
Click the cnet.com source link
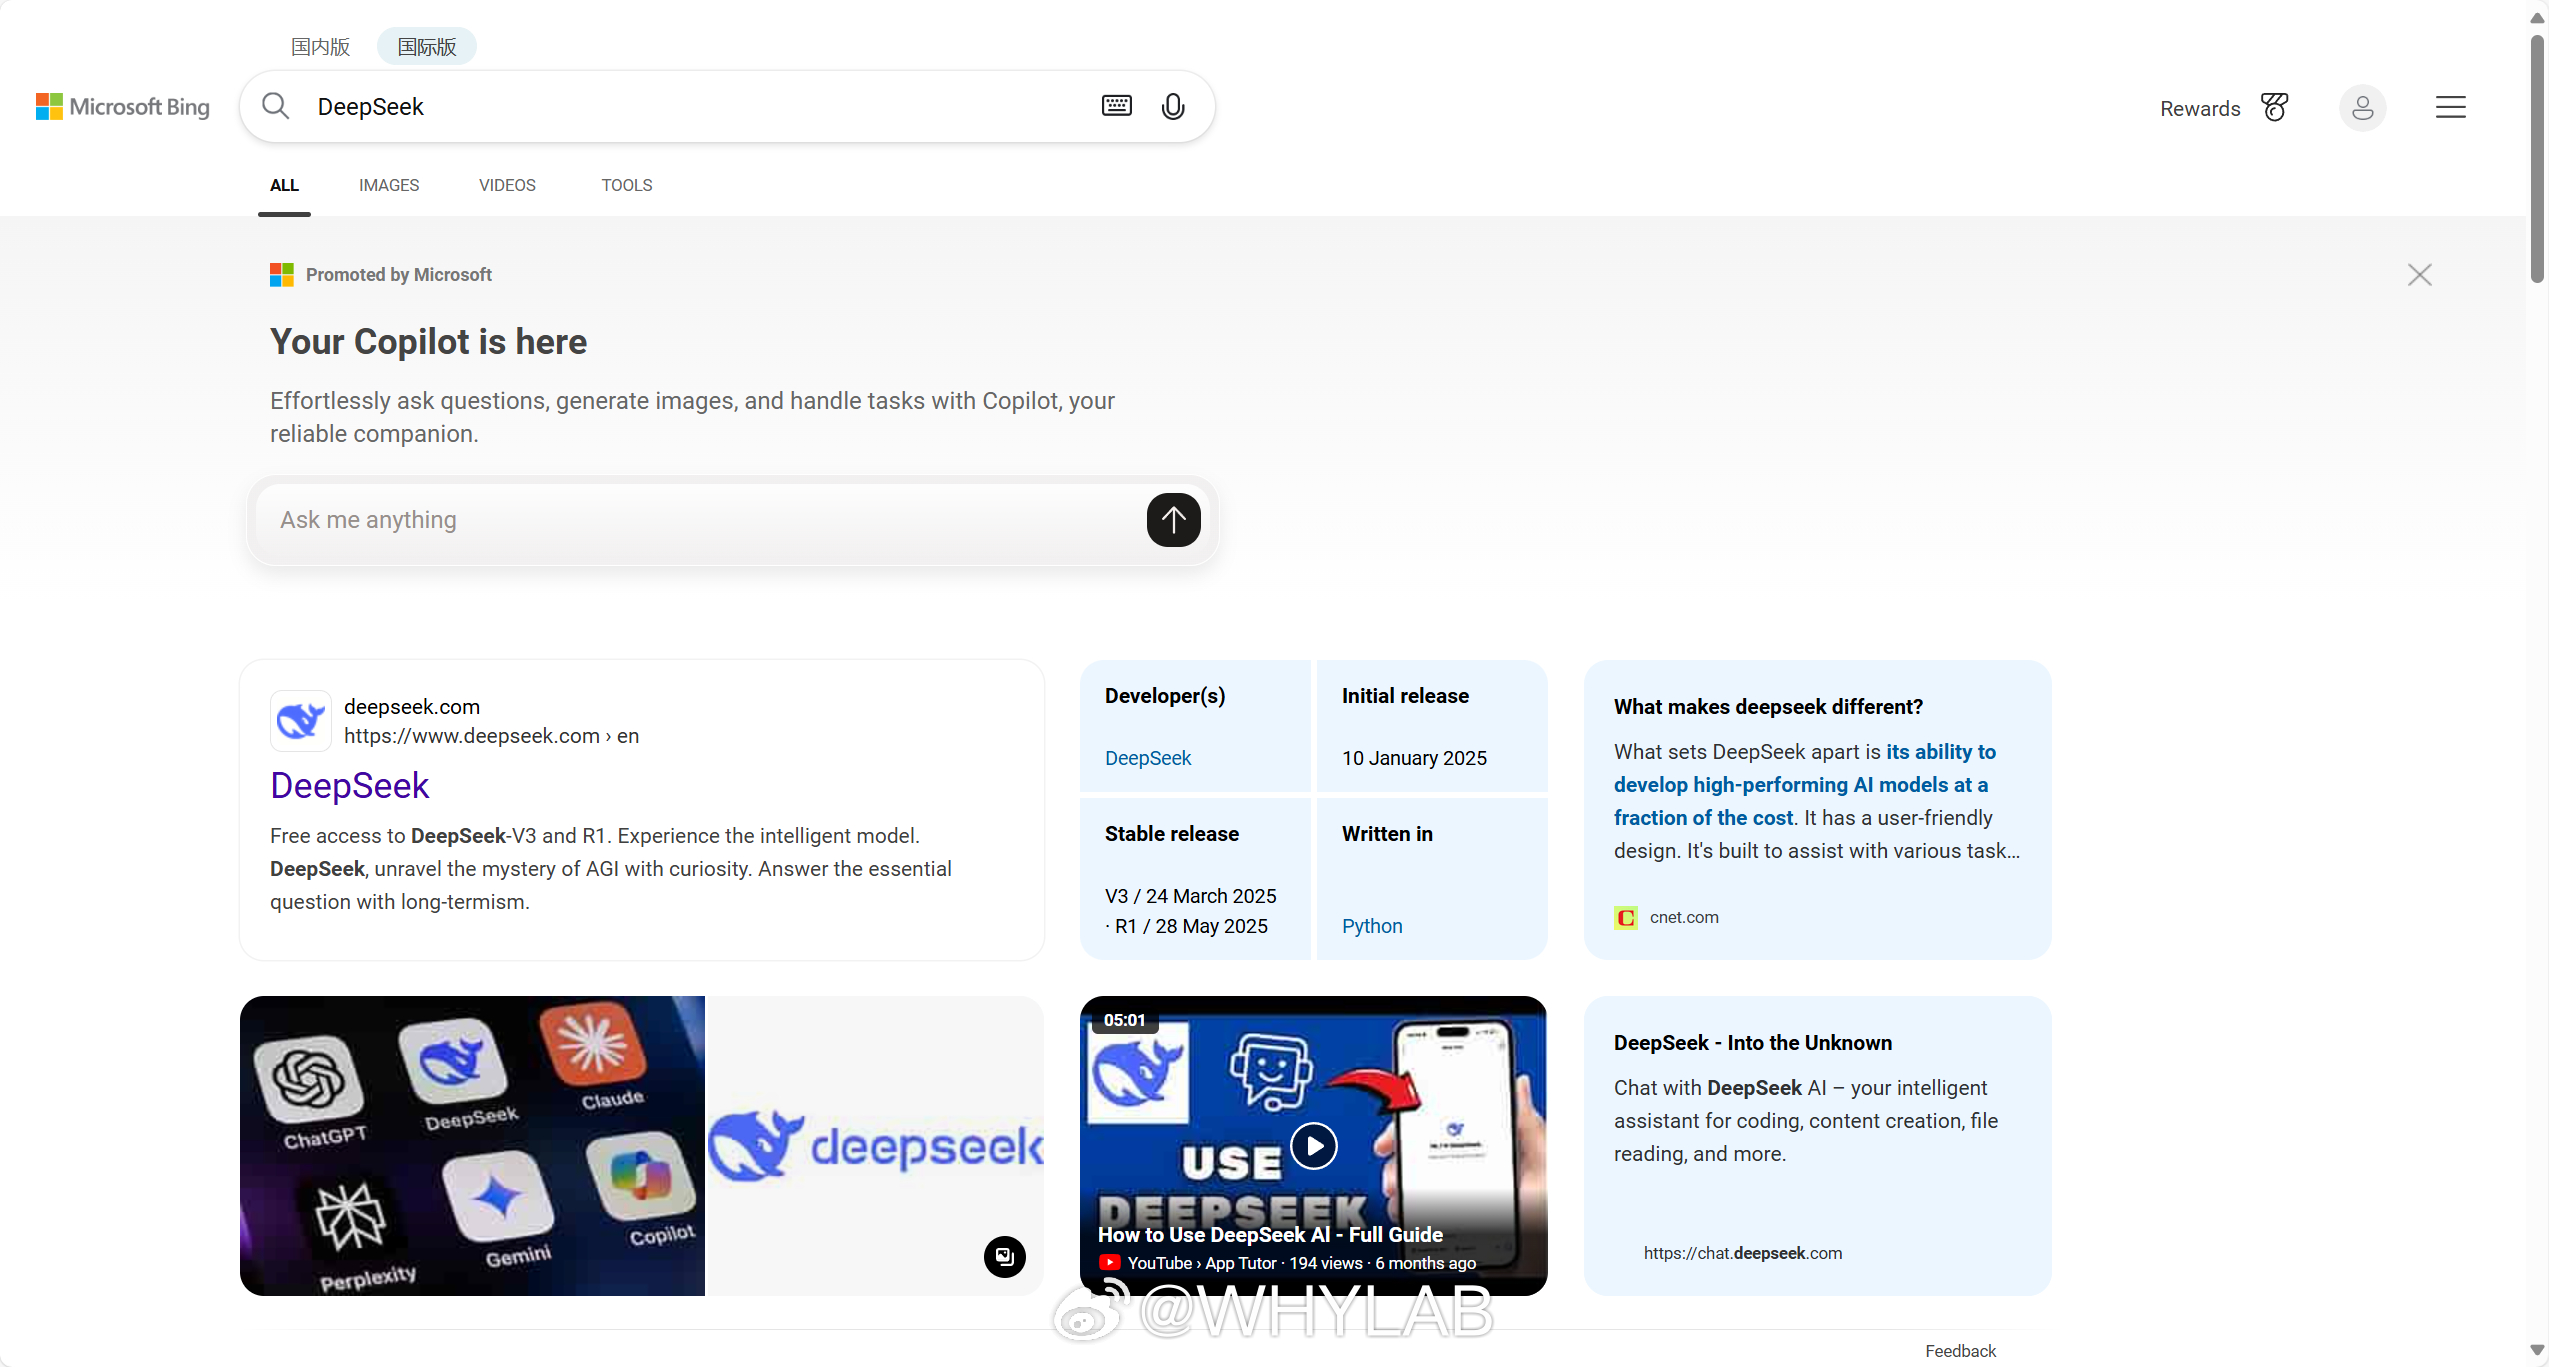click(1684, 917)
